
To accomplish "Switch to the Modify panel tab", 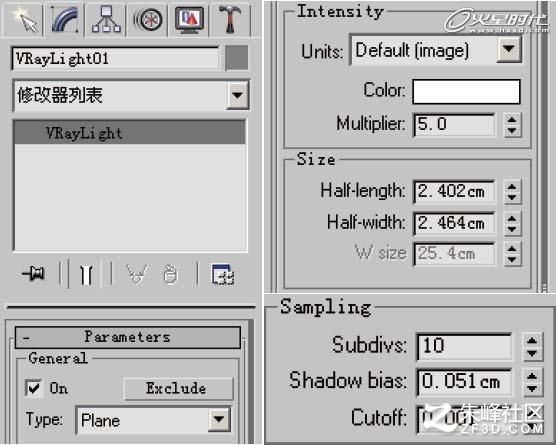I will (x=65, y=20).
